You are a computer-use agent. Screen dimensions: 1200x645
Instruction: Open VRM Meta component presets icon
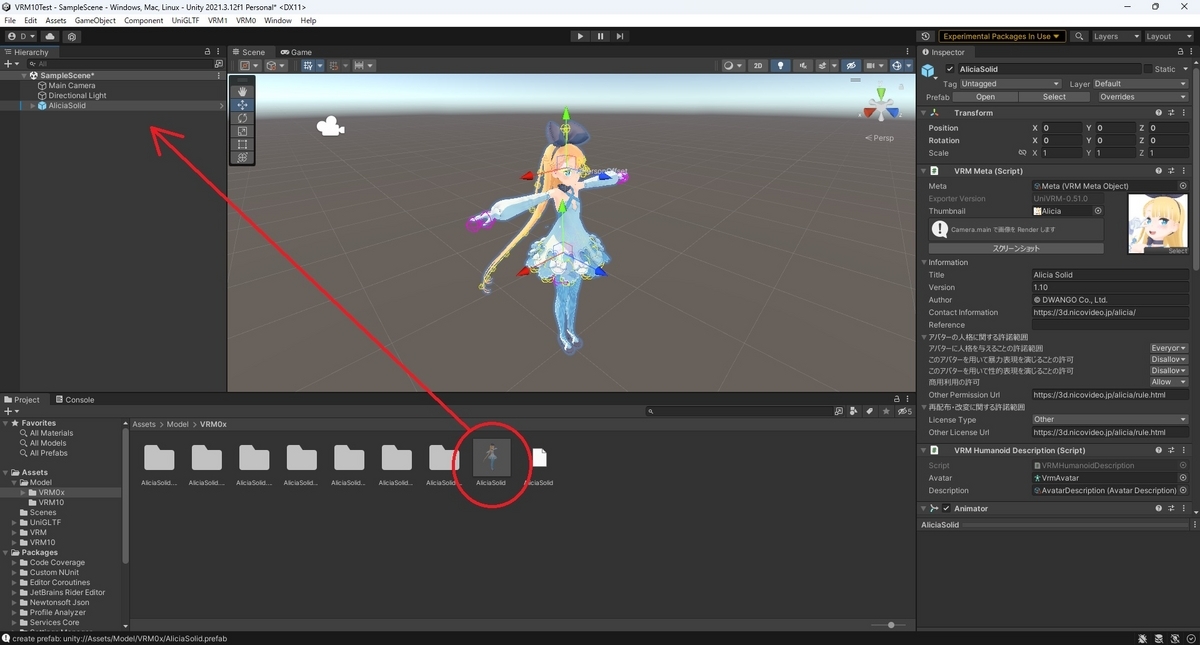(x=1171, y=171)
